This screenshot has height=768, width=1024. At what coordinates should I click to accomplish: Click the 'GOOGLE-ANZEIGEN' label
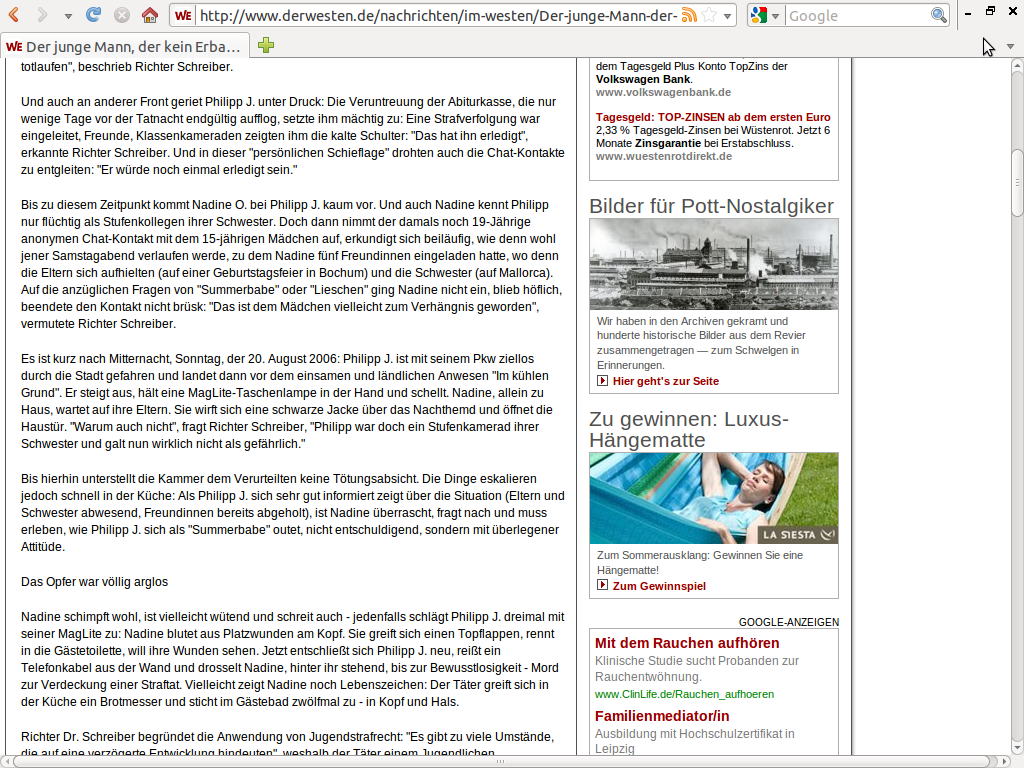pyautogui.click(x=788, y=622)
